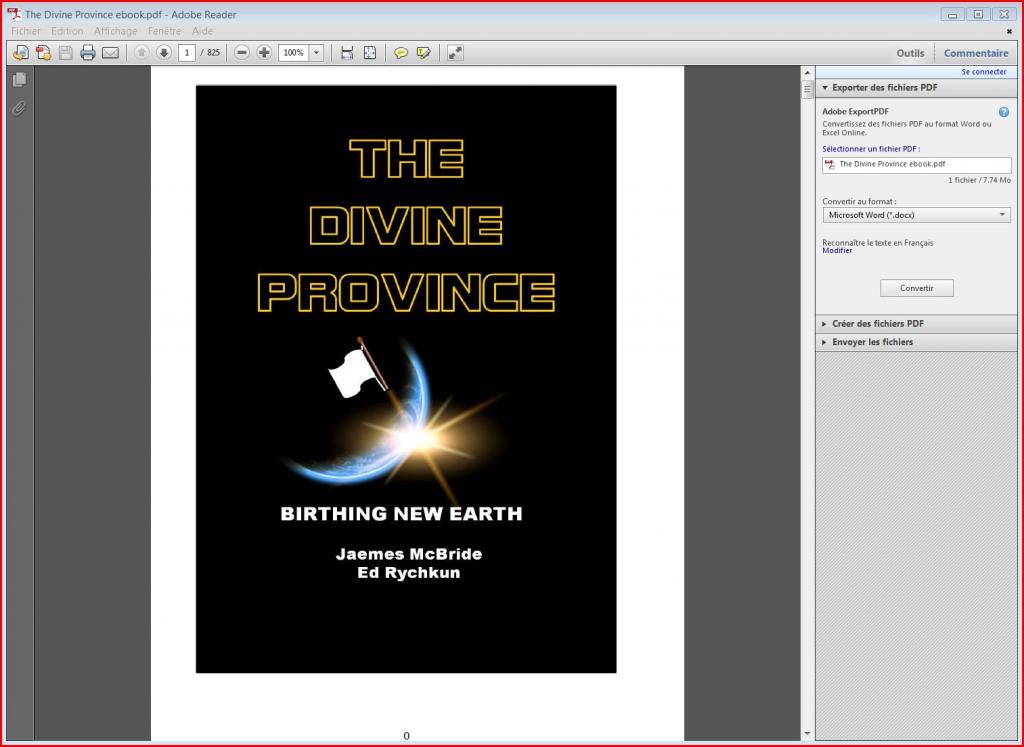Open the Affichage menu
This screenshot has width=1024, height=747.
(116, 31)
